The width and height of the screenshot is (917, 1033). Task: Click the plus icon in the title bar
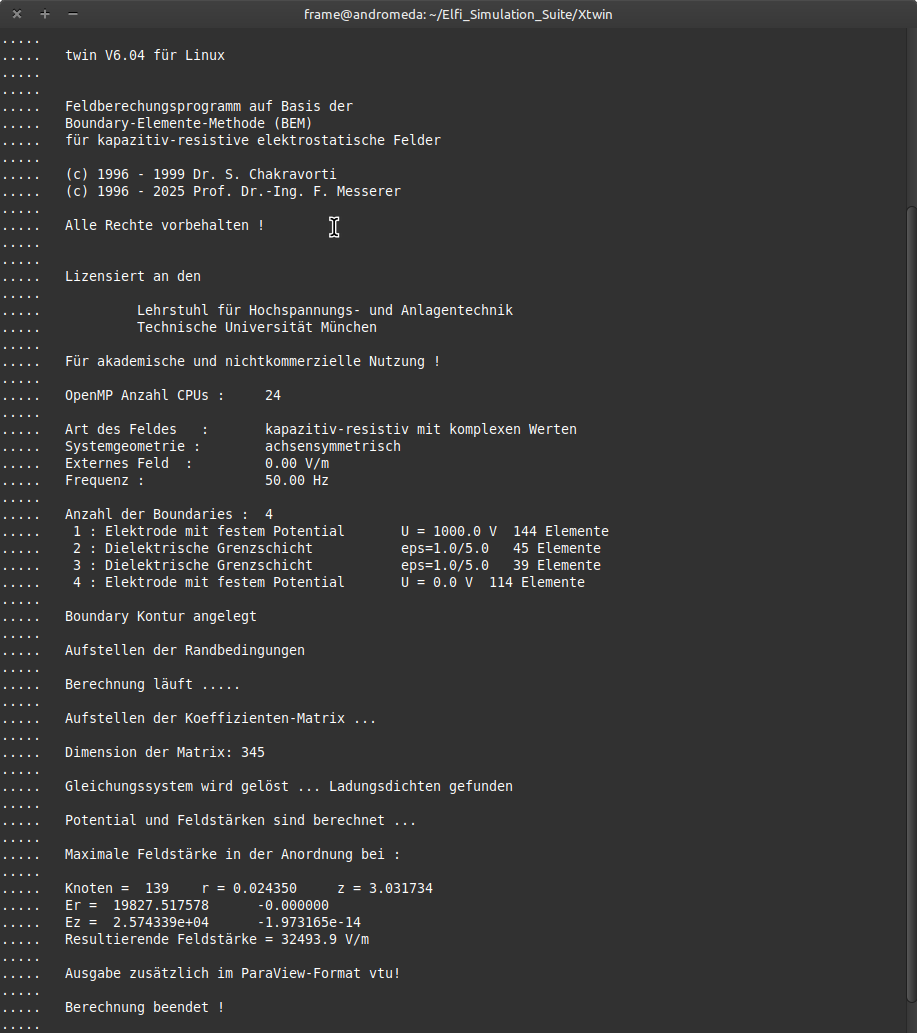[44, 14]
